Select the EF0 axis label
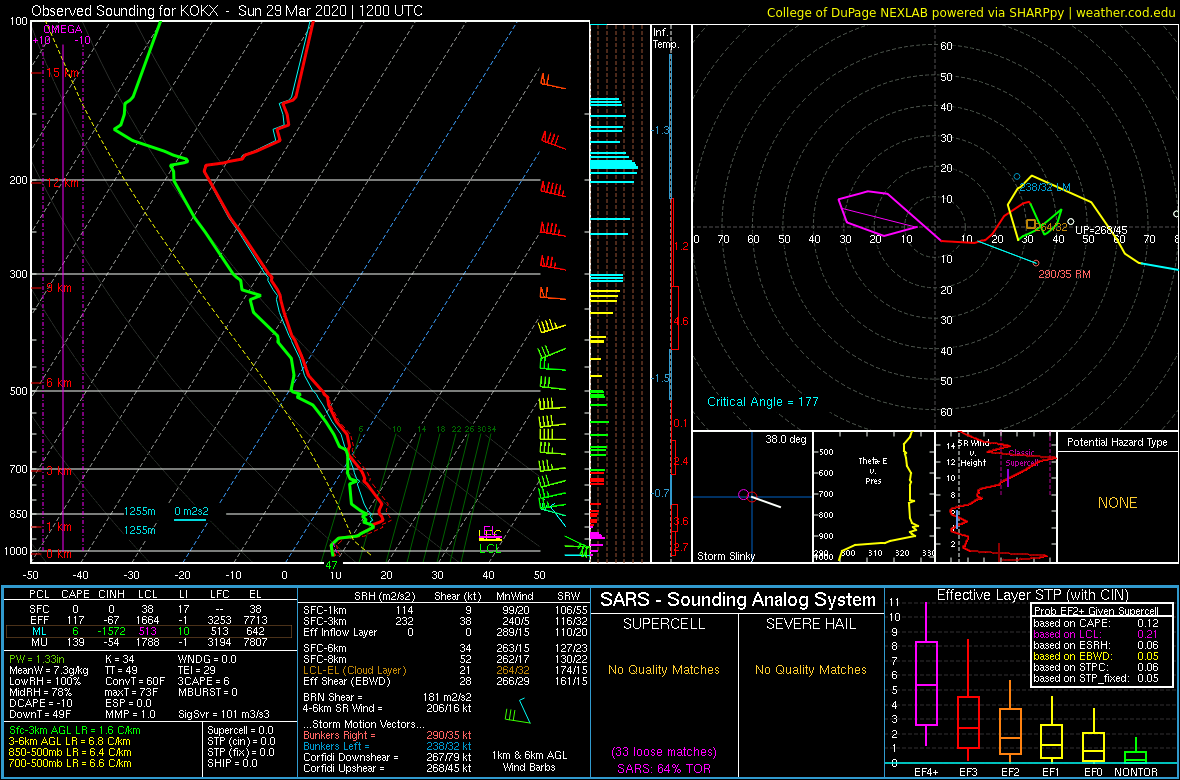This screenshot has height=780, width=1180. click(x=1094, y=772)
